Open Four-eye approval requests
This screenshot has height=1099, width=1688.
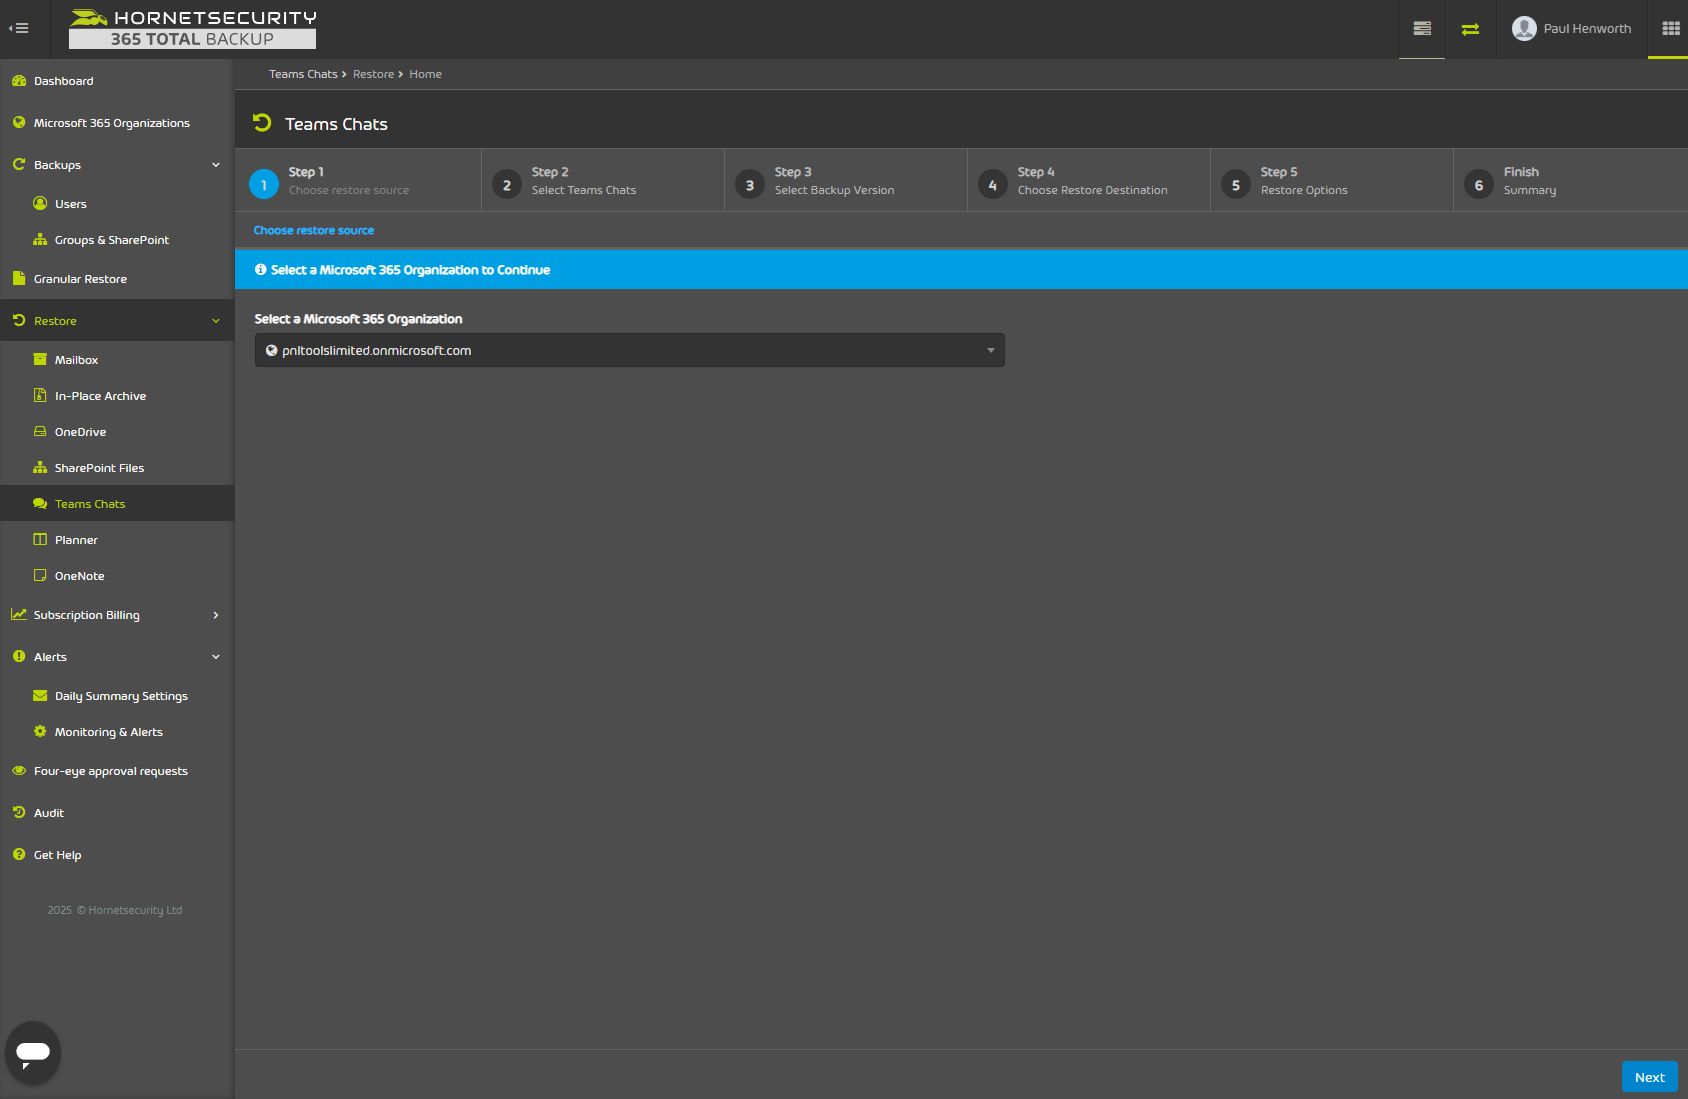110,771
